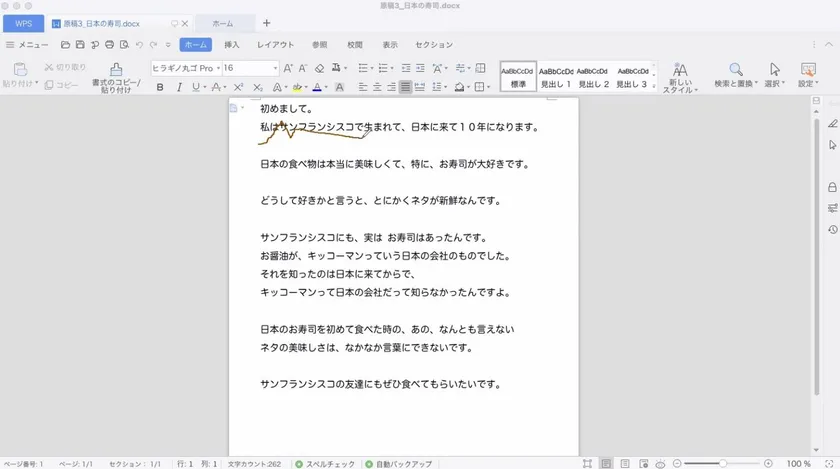The height and width of the screenshot is (469, 840).
Task: Open the レイアウト ribbon tab
Action: (x=276, y=45)
